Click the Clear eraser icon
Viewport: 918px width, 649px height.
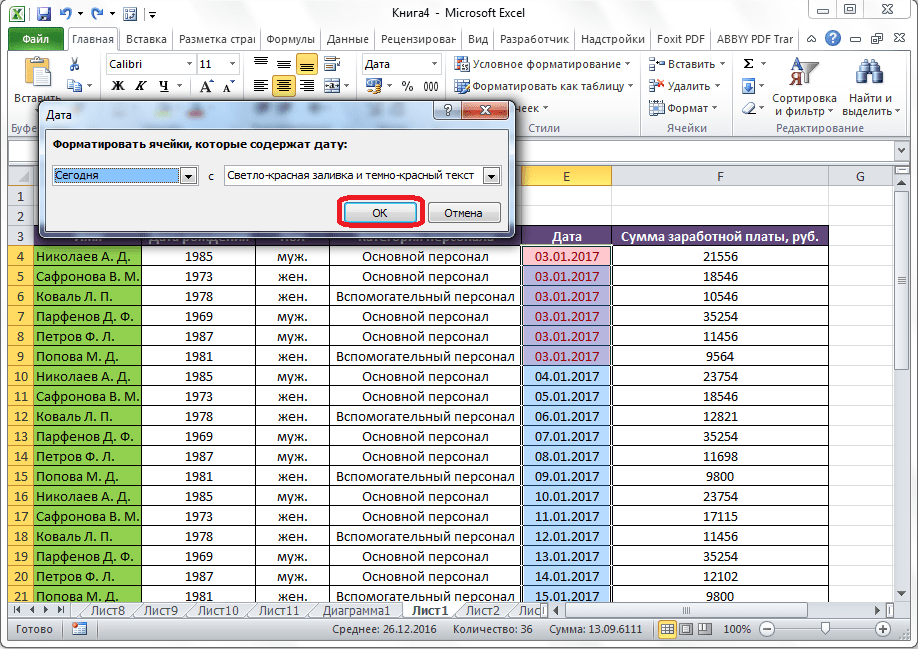tap(748, 109)
